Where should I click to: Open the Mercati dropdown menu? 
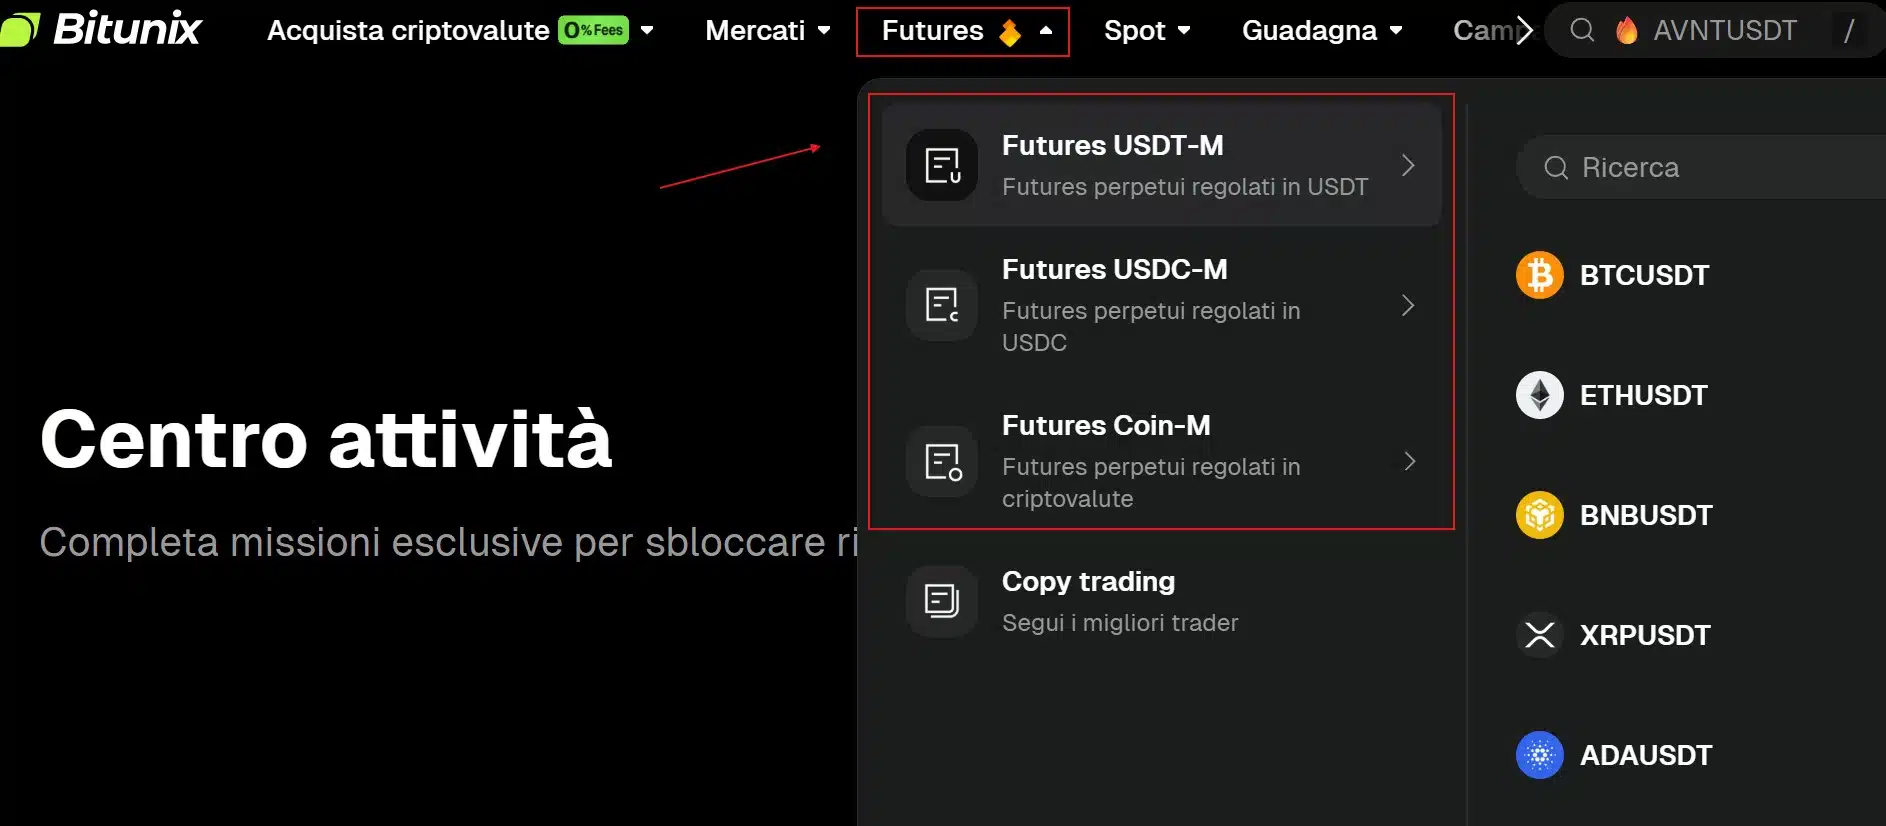click(x=767, y=30)
